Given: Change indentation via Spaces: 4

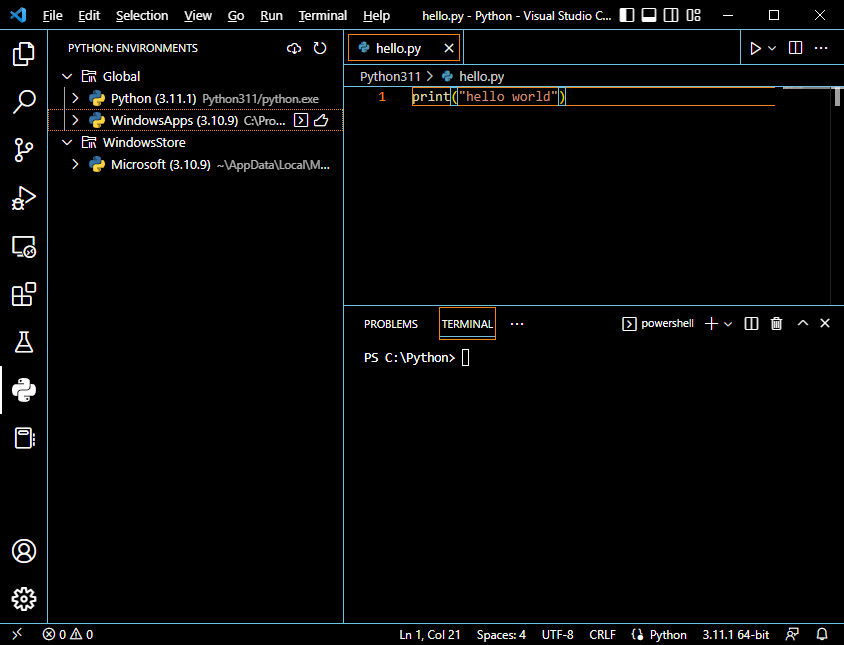Looking at the screenshot, I should (501, 635).
